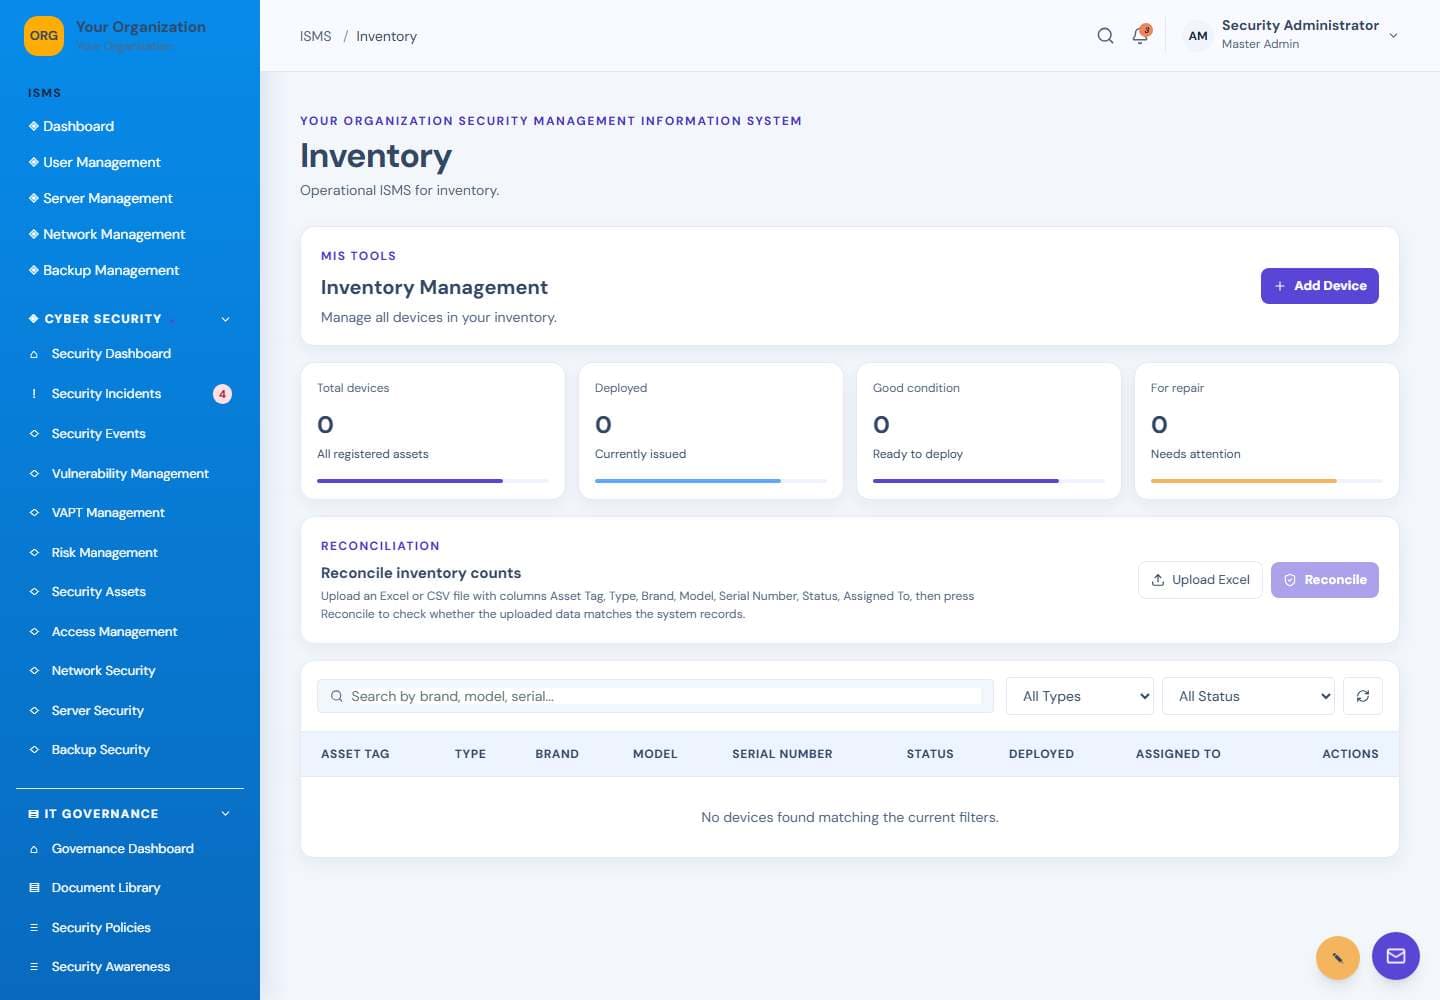Click the ORG logo badge

pos(44,36)
